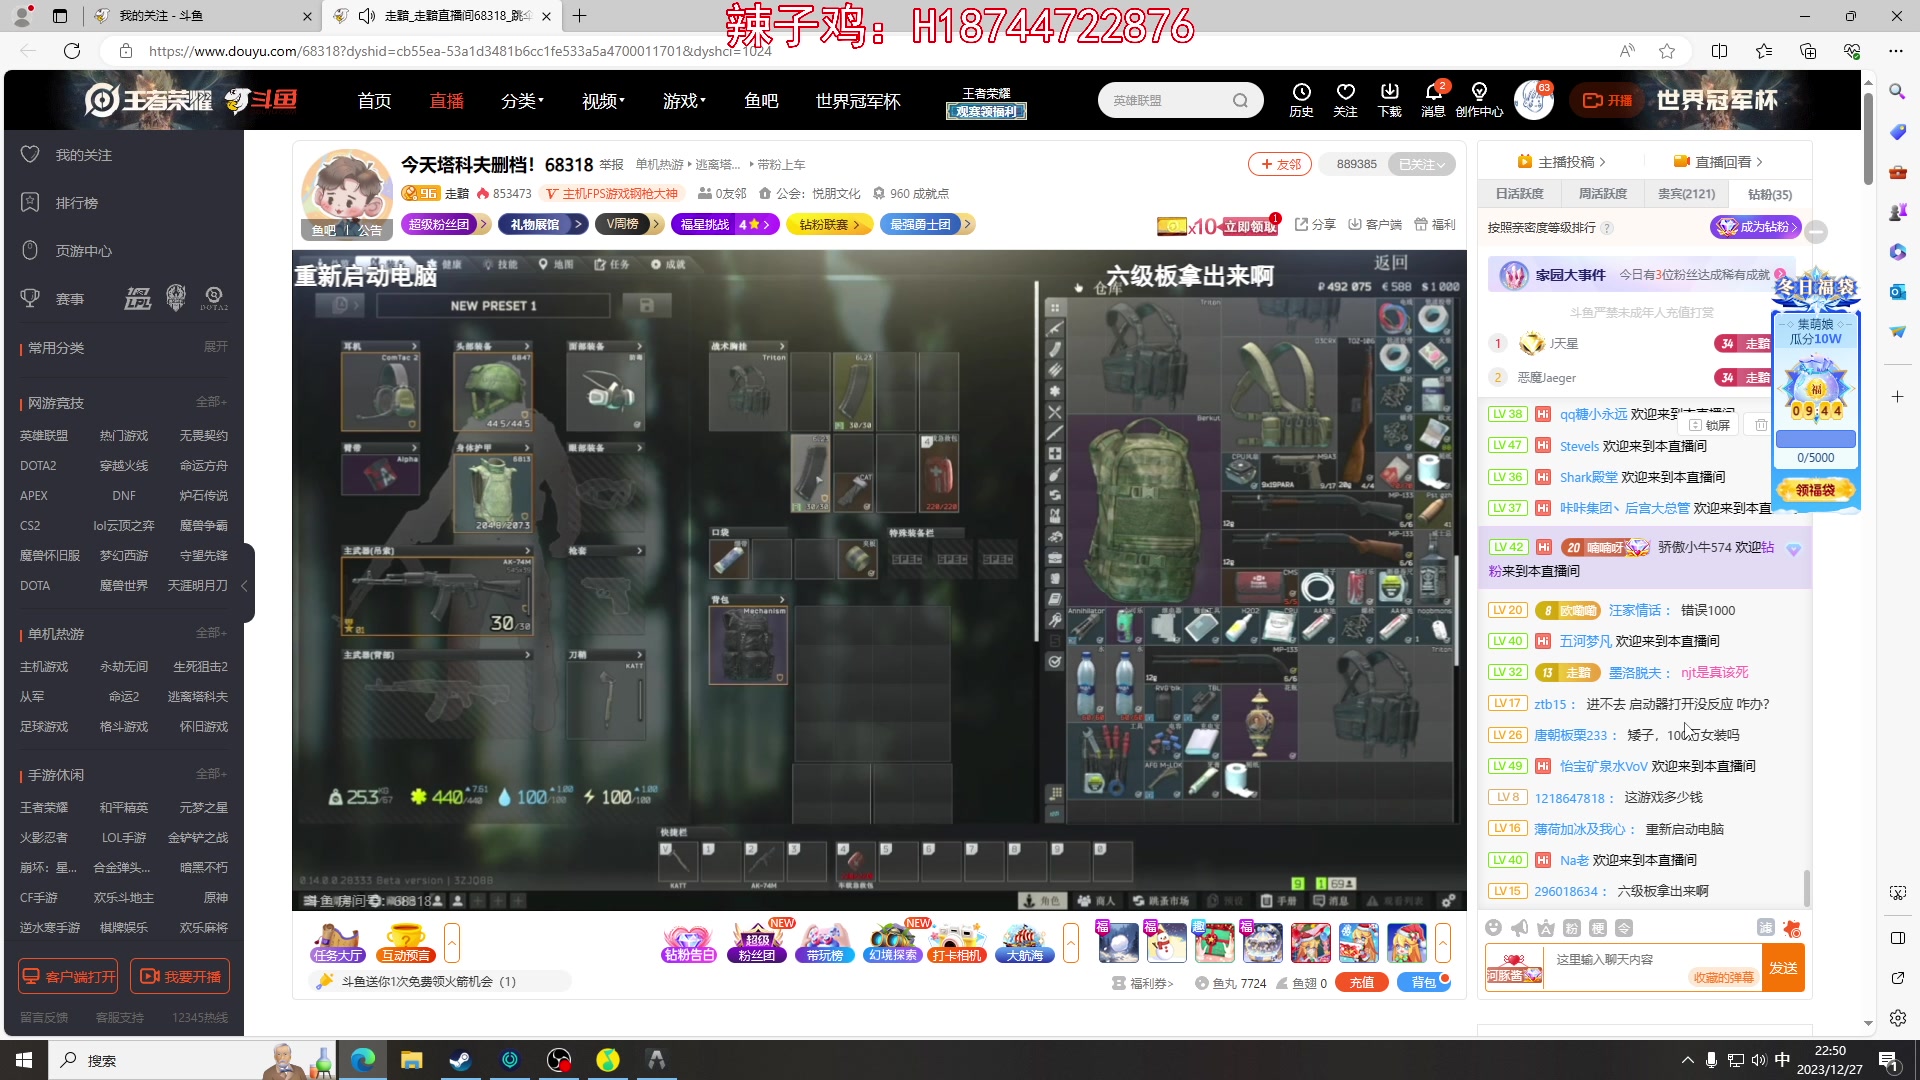1920x1080 pixels.
Task: Expand 常用分类 with 展开
Action: (216, 347)
